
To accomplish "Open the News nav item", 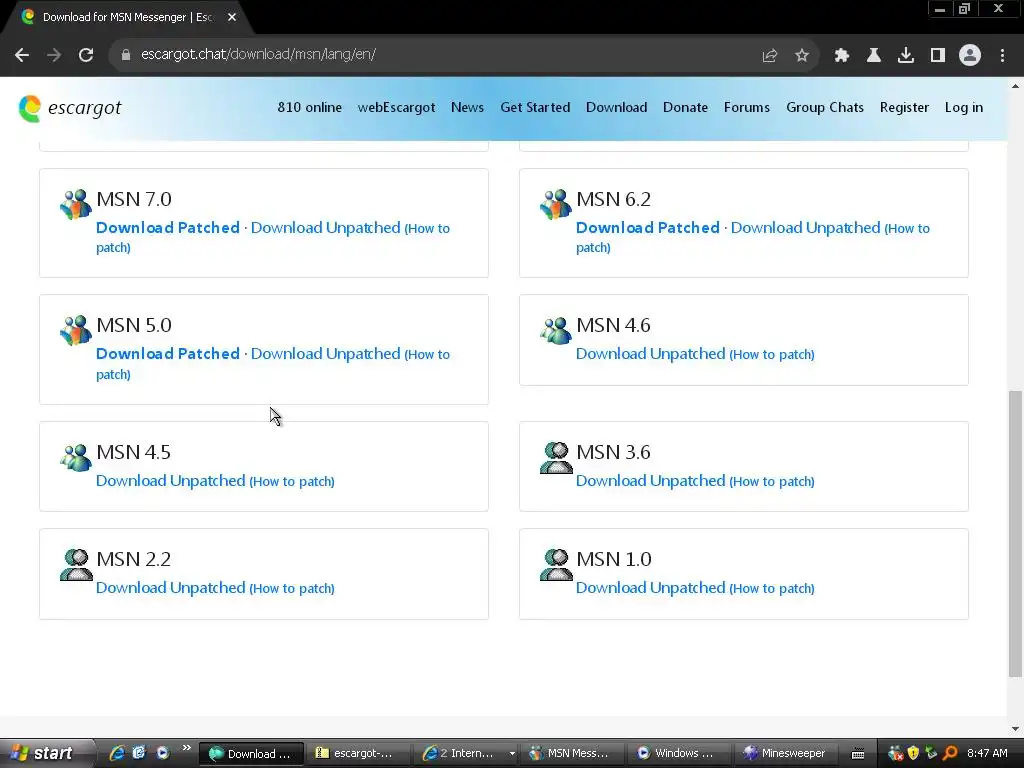I will click(468, 108).
